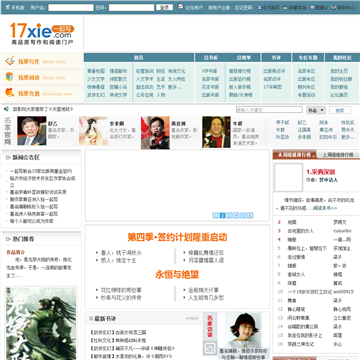Screen dimensions: 360x360
Task: Open the 17xie.com logo
Action: (42, 34)
